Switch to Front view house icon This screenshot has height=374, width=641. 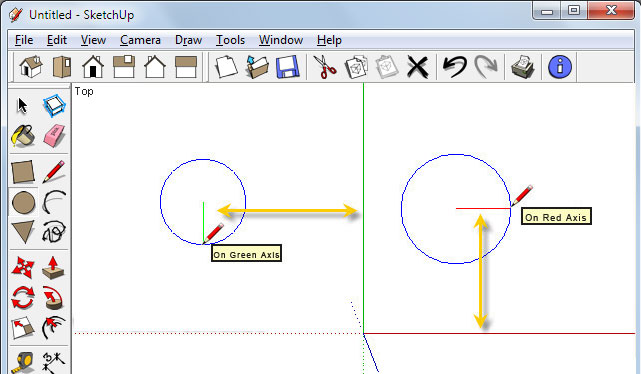coord(93,67)
